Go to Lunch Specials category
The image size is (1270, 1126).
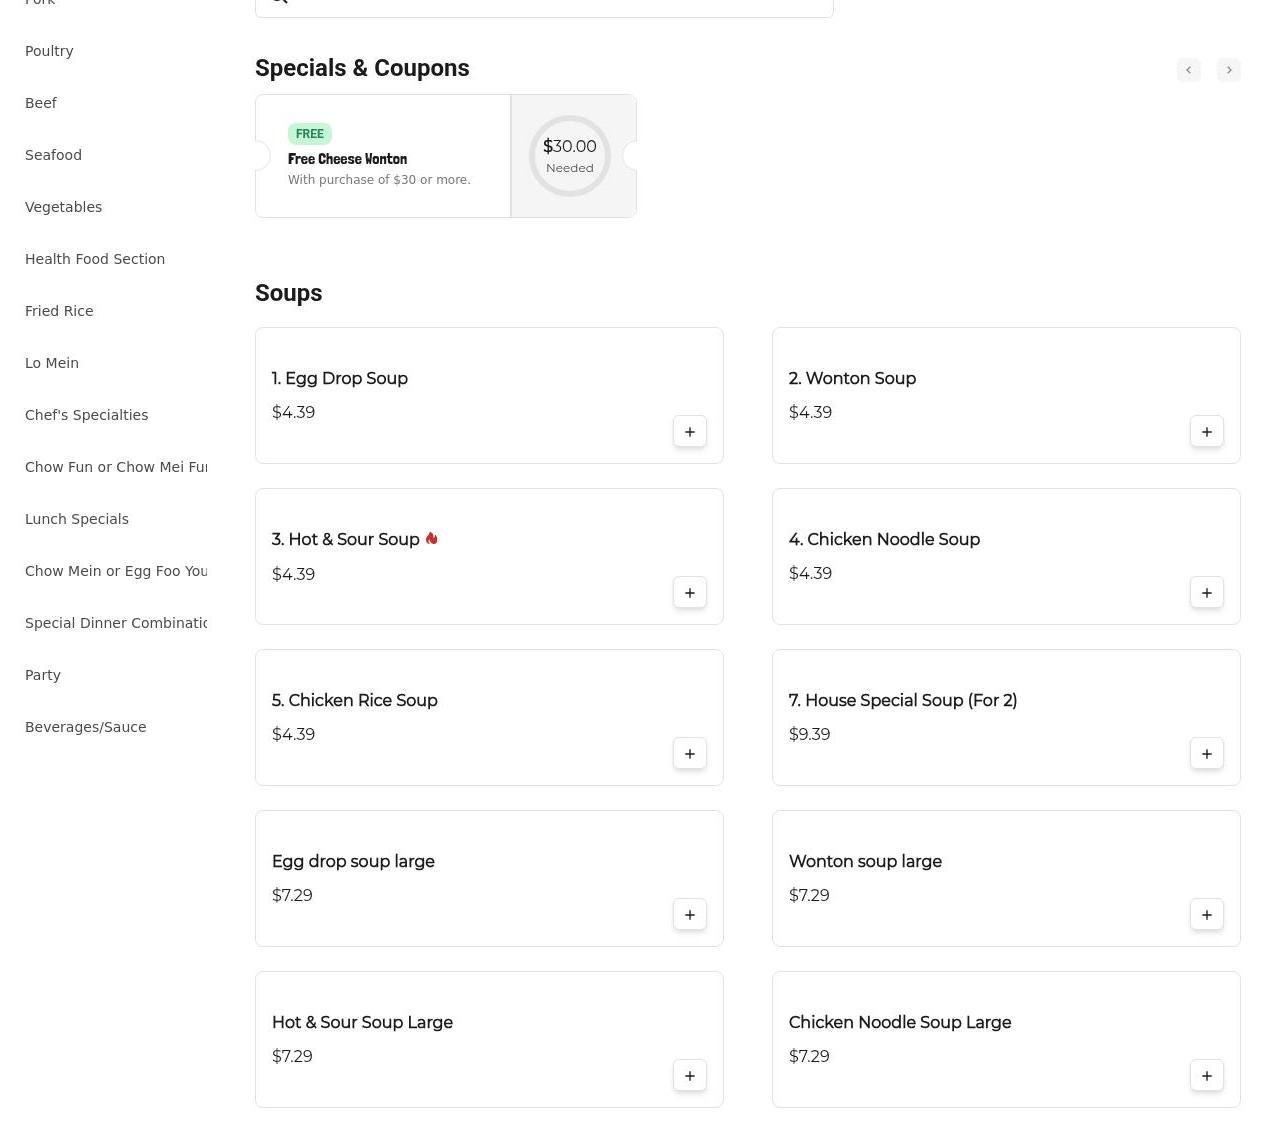point(77,519)
